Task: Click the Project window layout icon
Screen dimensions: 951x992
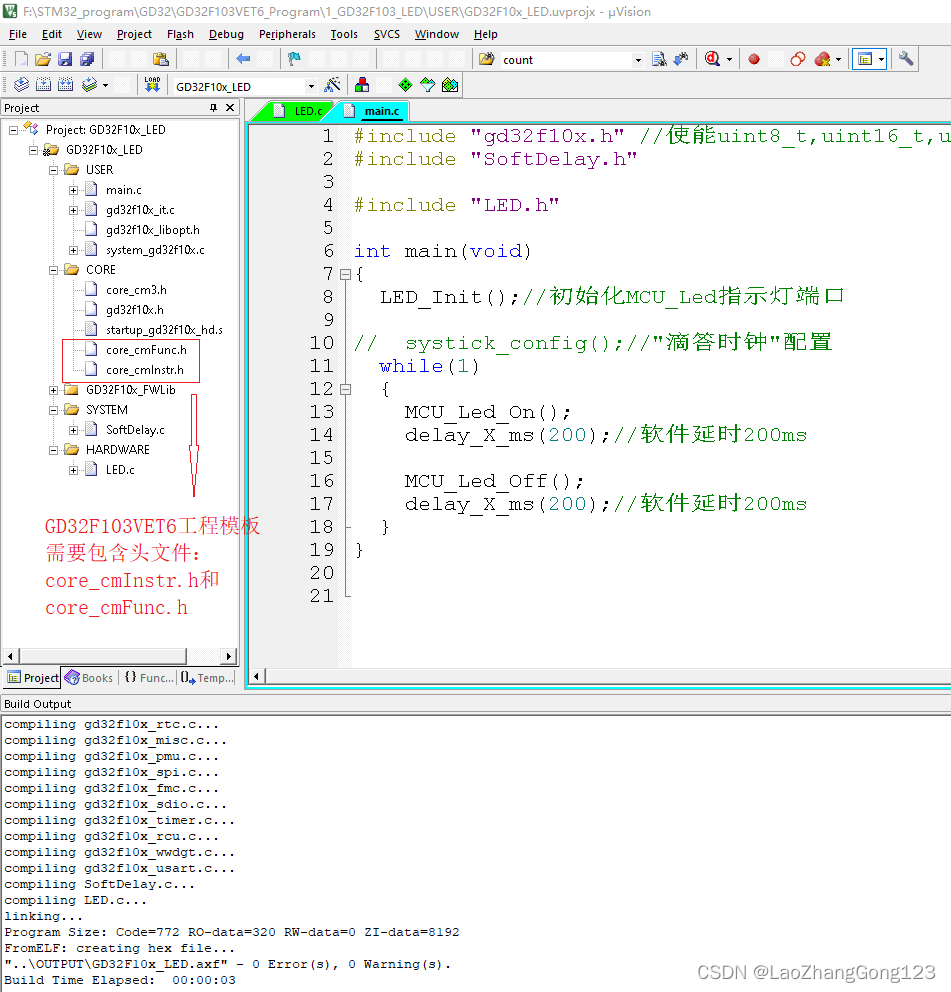Action: [864, 59]
